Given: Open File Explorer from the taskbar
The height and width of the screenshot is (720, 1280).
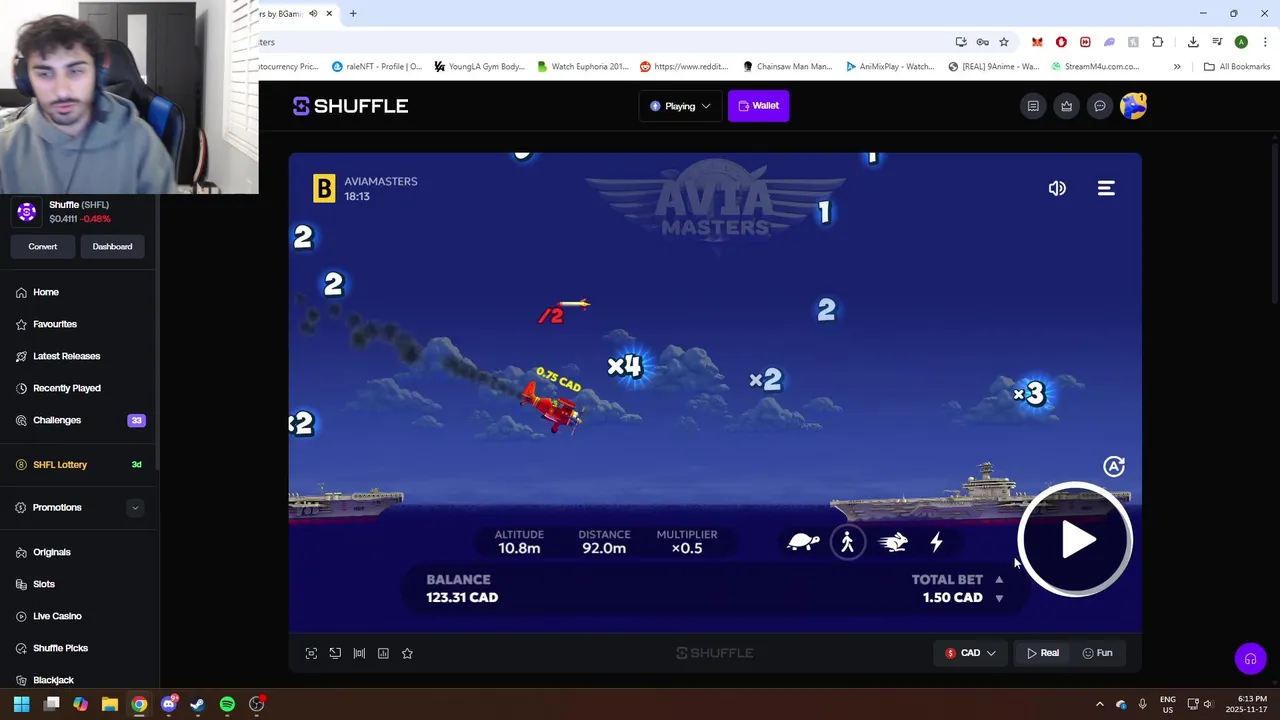Looking at the screenshot, I should [110, 704].
